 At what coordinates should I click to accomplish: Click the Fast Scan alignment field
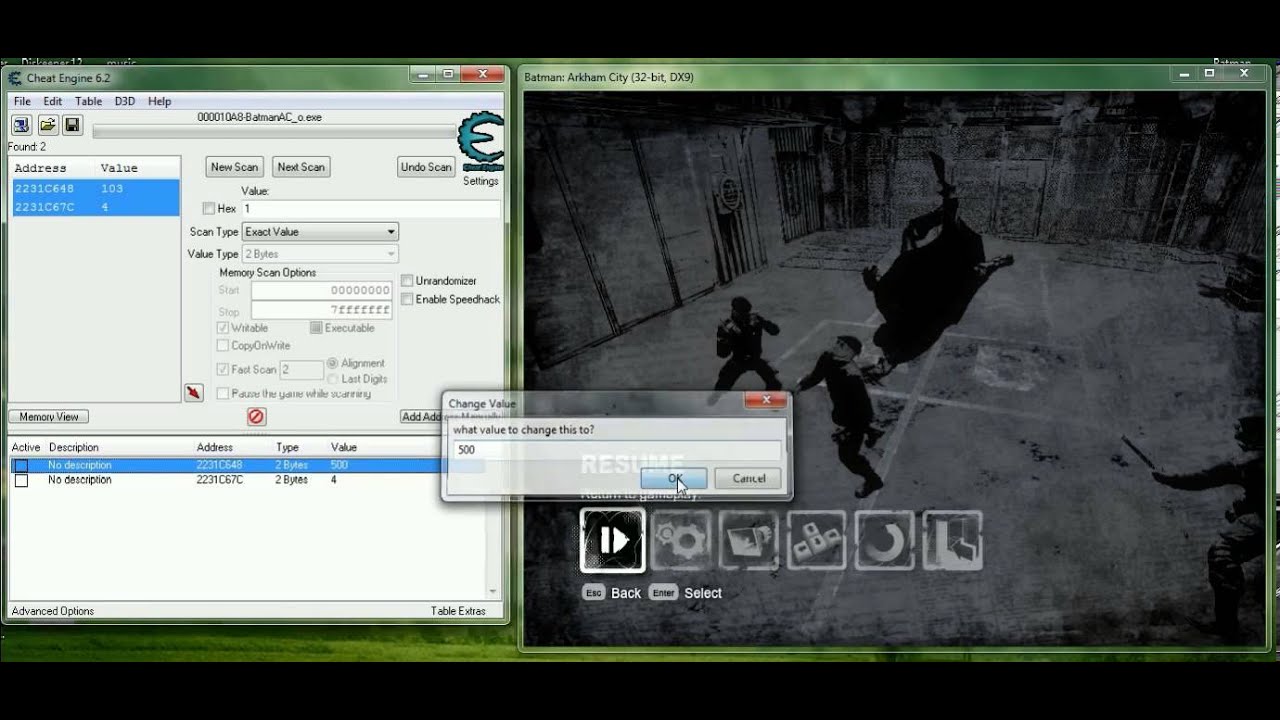[x=301, y=370]
